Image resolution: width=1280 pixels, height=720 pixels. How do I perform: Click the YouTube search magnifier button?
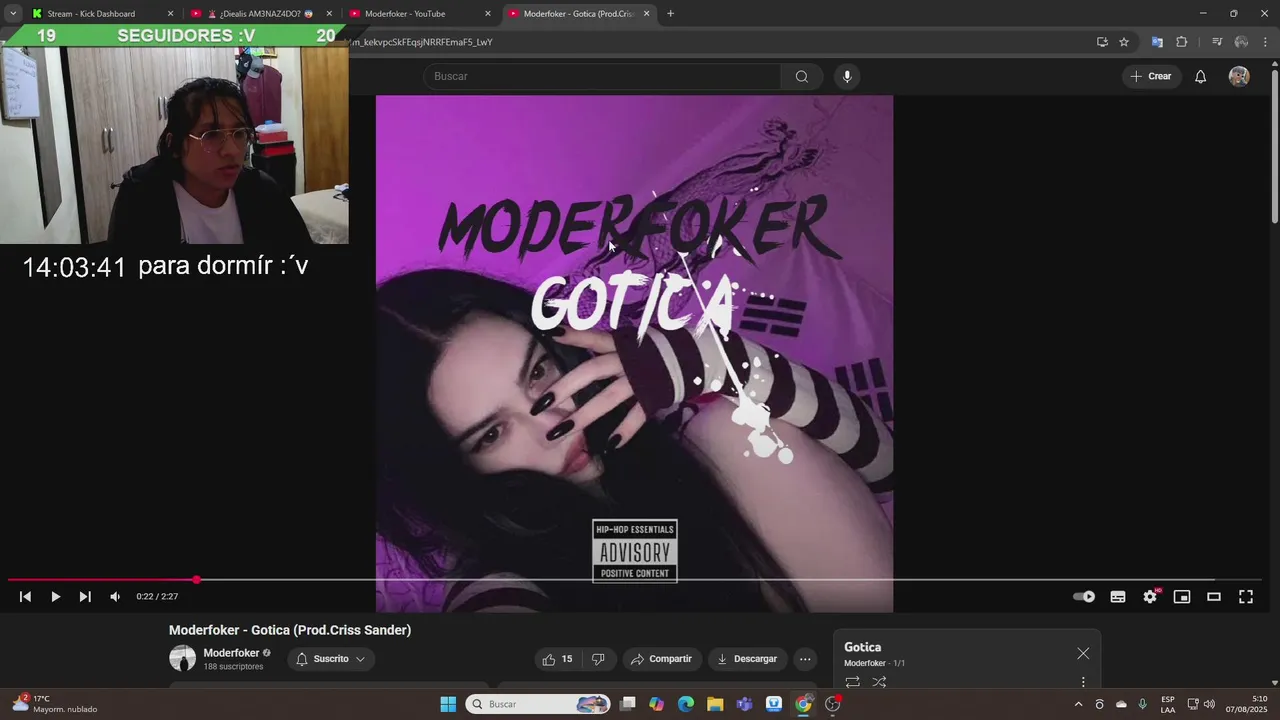coord(801,77)
